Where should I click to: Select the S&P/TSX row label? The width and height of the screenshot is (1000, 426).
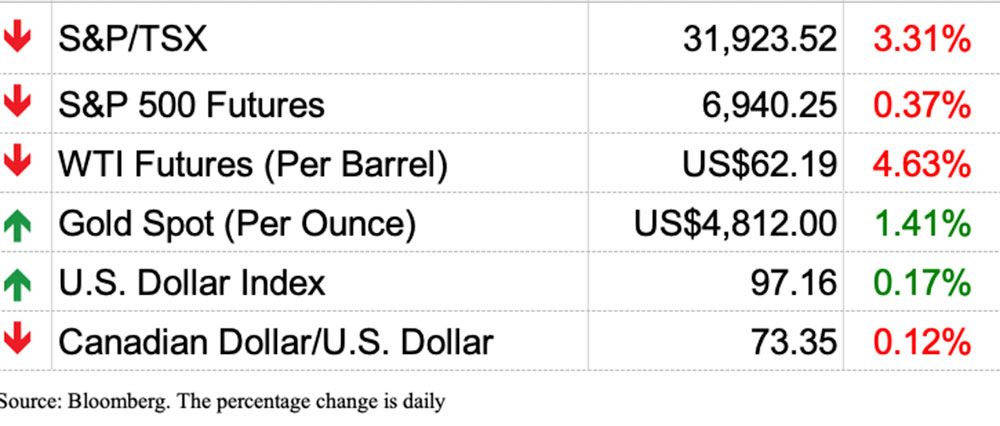(x=133, y=39)
